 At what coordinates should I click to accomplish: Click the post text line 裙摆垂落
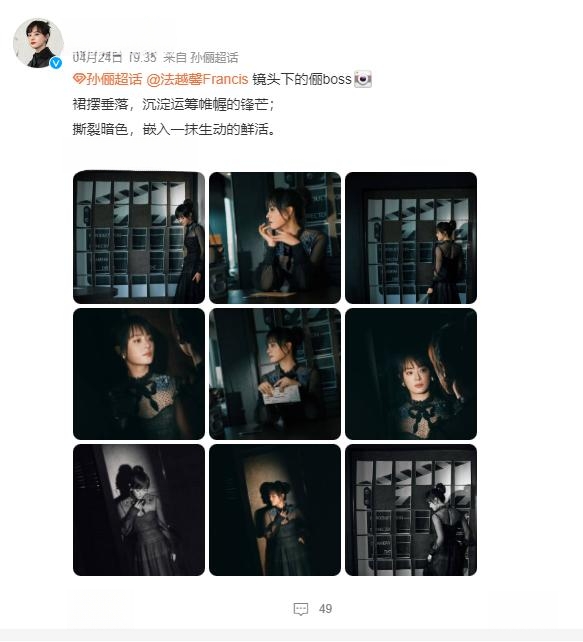coord(174,104)
